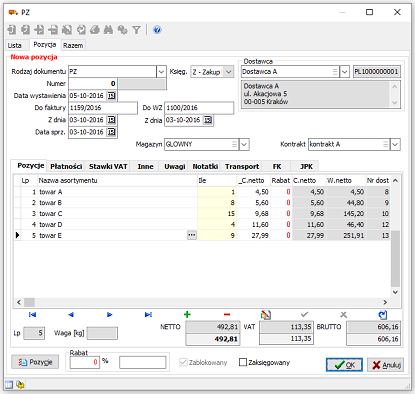
Task: Open search with the binoculars icon
Action: [108, 30]
